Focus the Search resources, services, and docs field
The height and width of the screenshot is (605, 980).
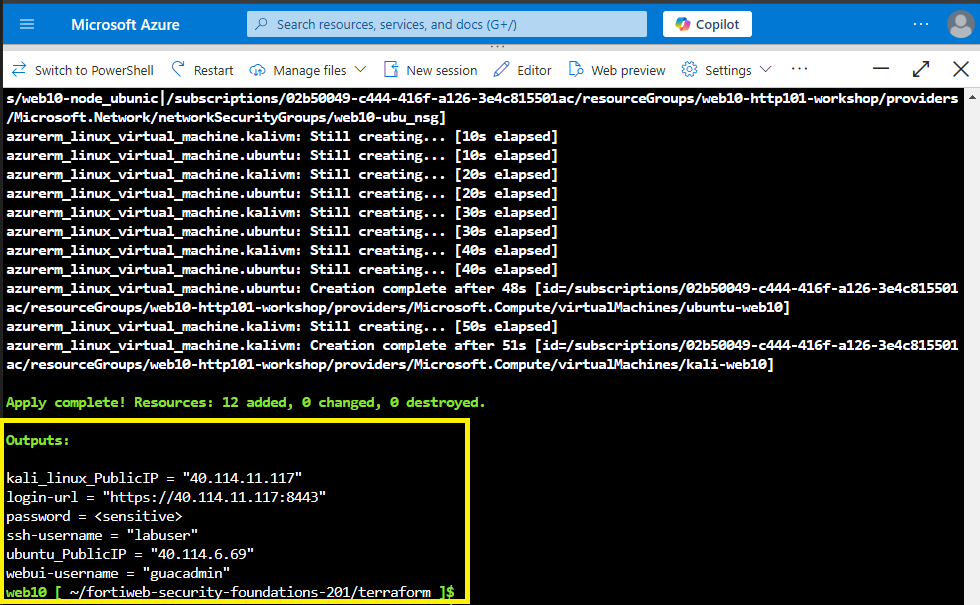[447, 24]
